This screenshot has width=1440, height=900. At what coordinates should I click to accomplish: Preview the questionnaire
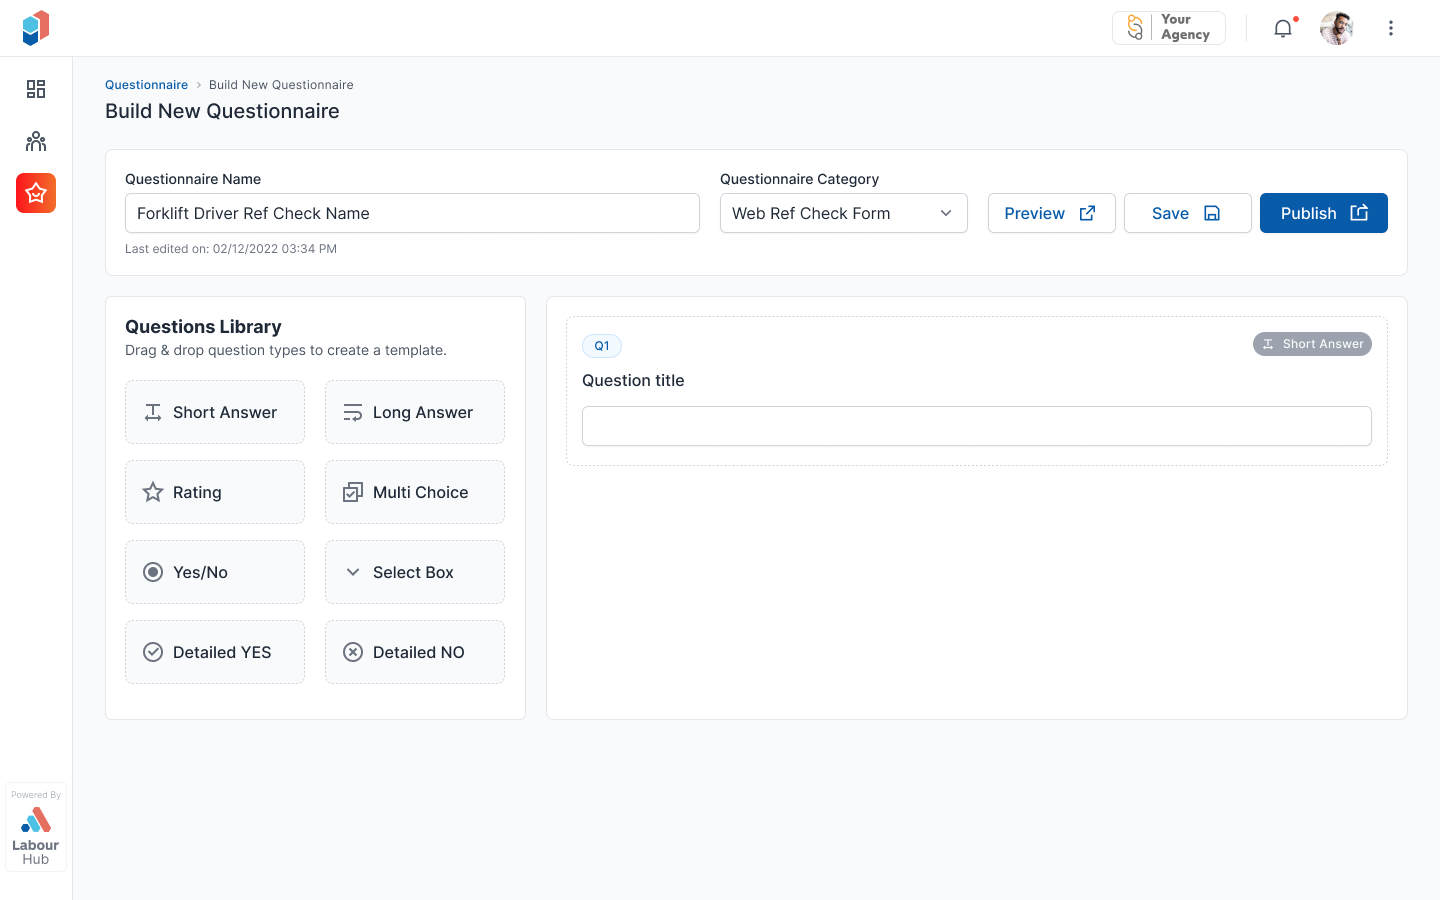tap(1051, 213)
